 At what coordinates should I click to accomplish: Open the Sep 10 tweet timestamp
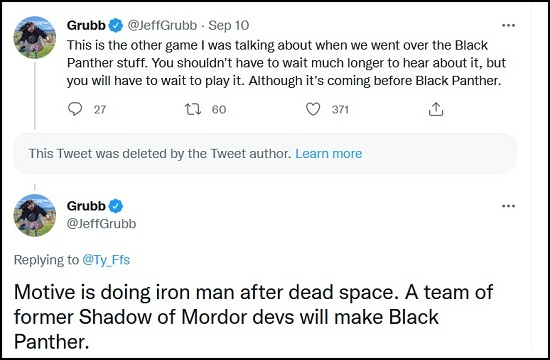[x=229, y=25]
